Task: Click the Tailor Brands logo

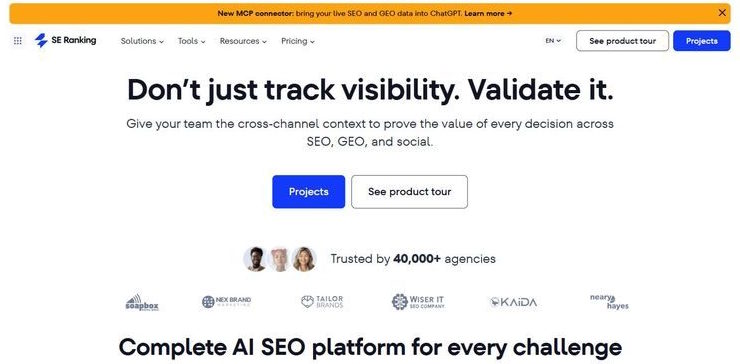Action: point(322,302)
